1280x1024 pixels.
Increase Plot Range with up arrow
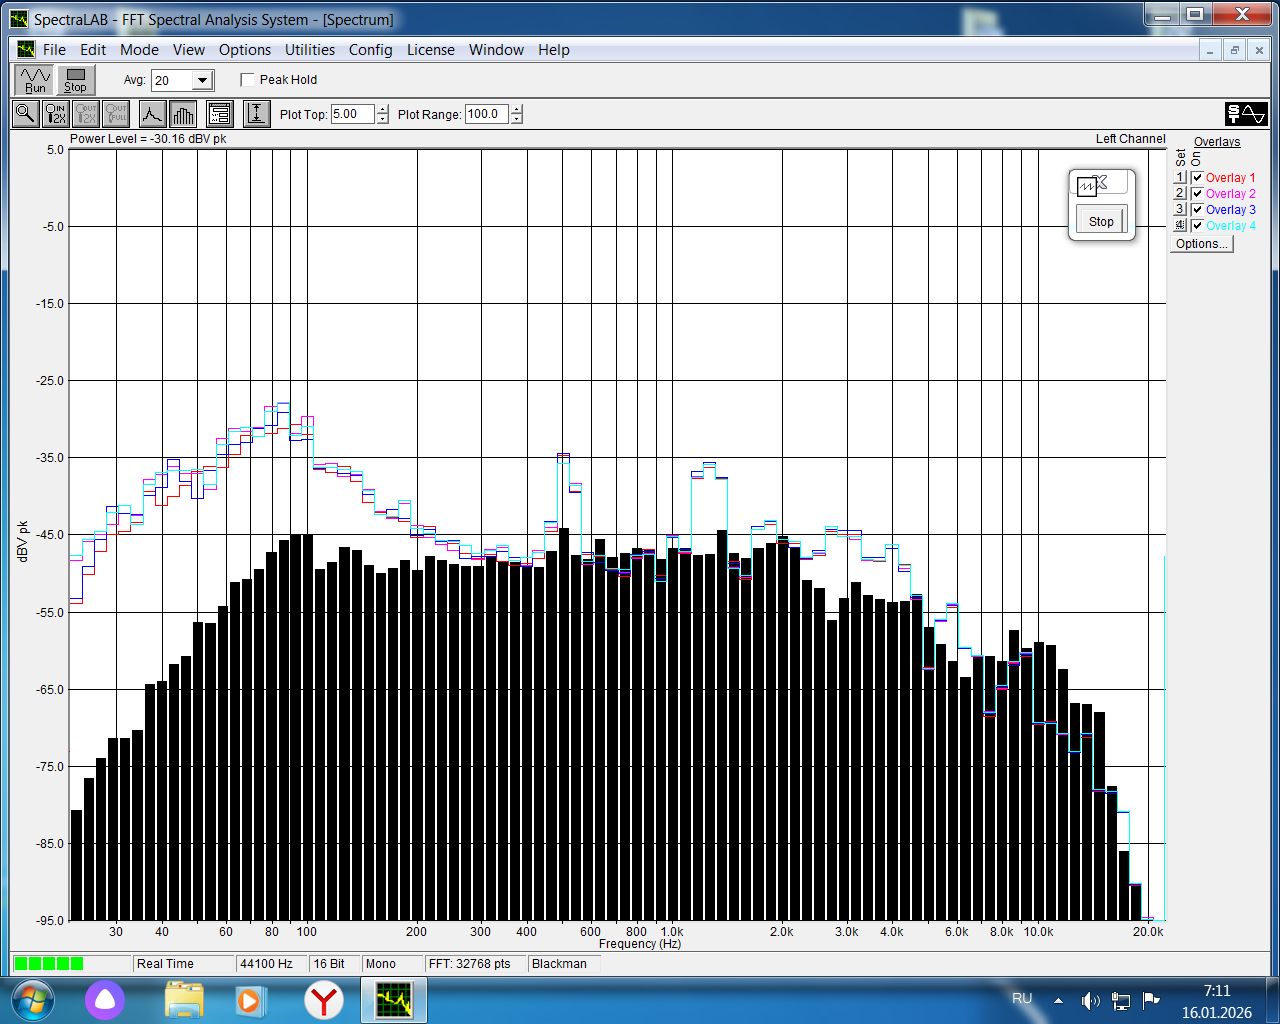[x=517, y=109]
